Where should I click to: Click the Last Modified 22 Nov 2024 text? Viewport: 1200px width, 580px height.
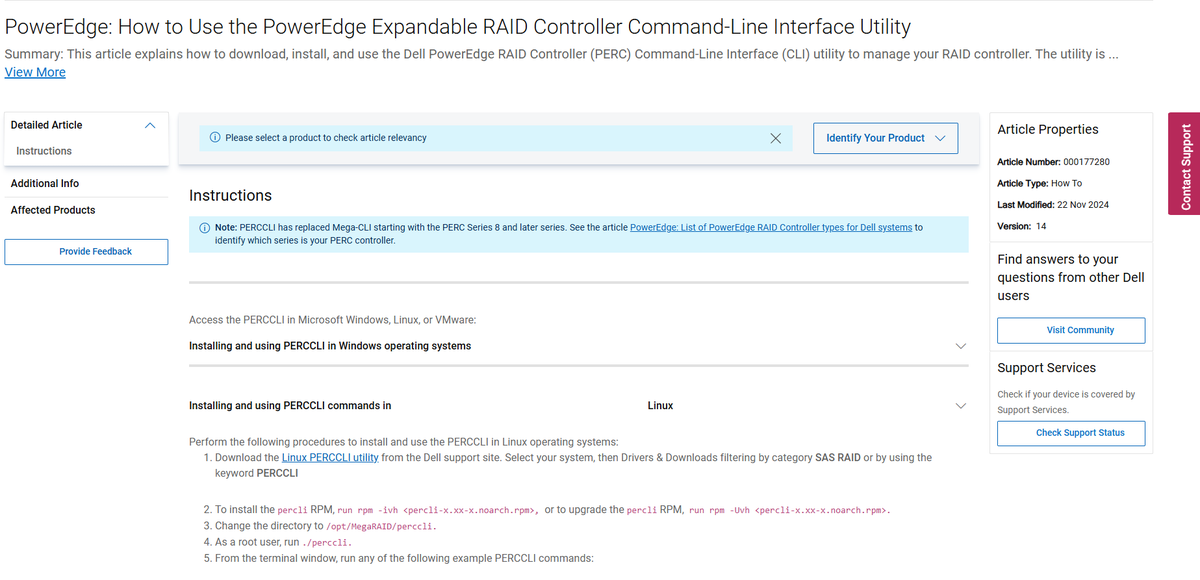1053,205
